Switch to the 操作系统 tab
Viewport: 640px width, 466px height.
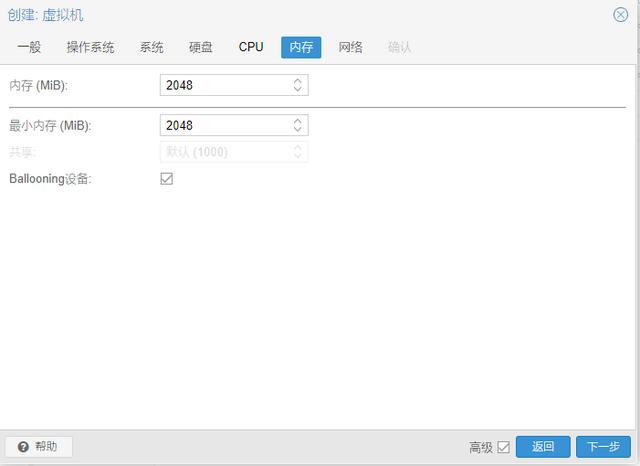click(x=90, y=47)
